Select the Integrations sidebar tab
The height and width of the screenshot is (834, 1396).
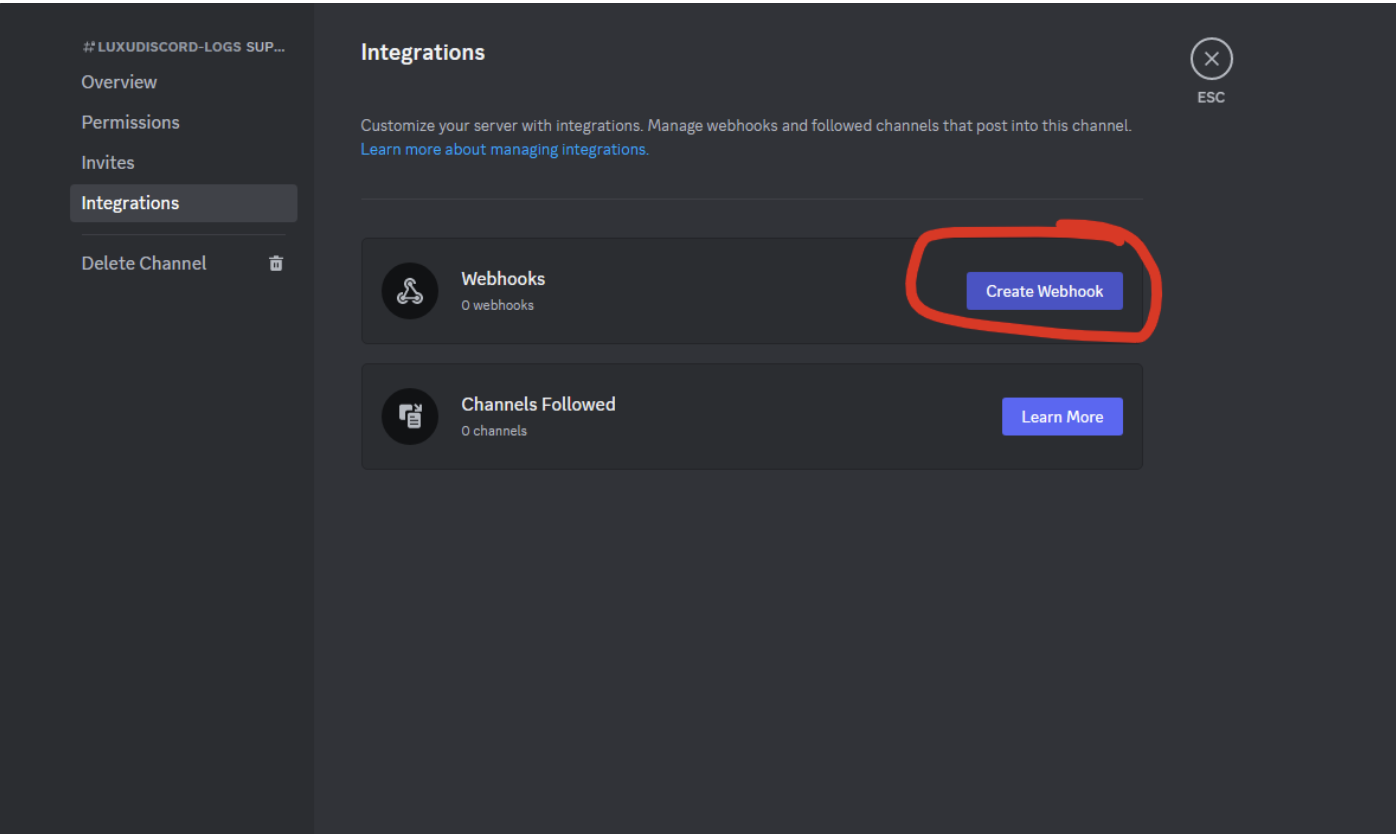click(184, 203)
